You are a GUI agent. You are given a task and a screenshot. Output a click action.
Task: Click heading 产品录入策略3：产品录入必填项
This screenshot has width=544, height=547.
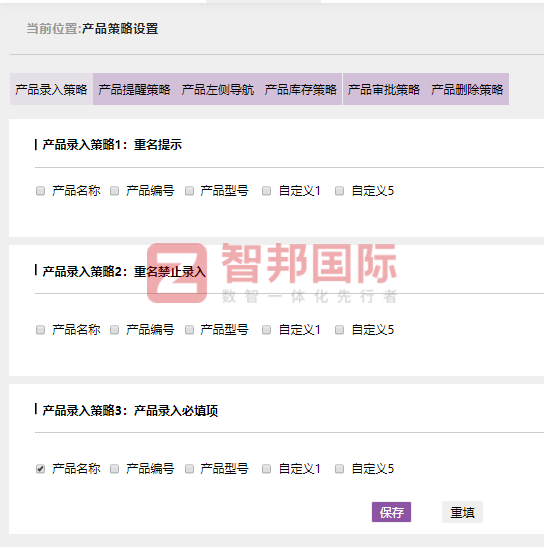[130, 411]
